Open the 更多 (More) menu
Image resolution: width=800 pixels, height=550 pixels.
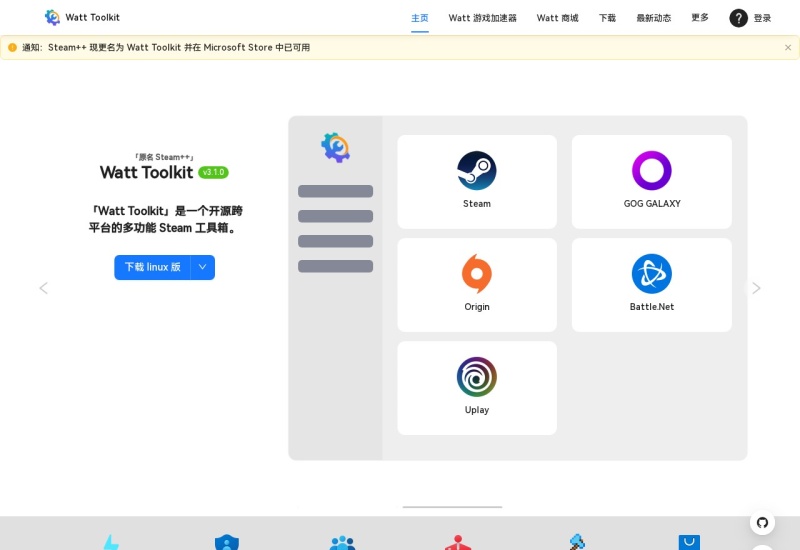coord(700,18)
